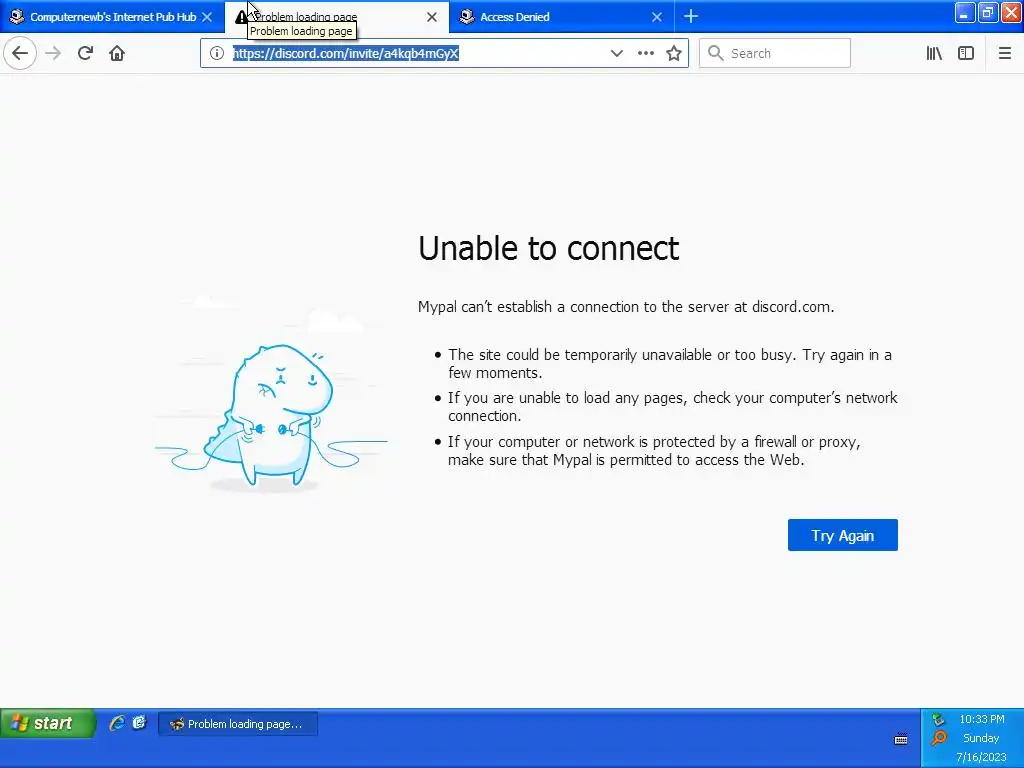This screenshot has width=1024, height=768.
Task: Click the forward navigation arrow
Action: click(54, 53)
